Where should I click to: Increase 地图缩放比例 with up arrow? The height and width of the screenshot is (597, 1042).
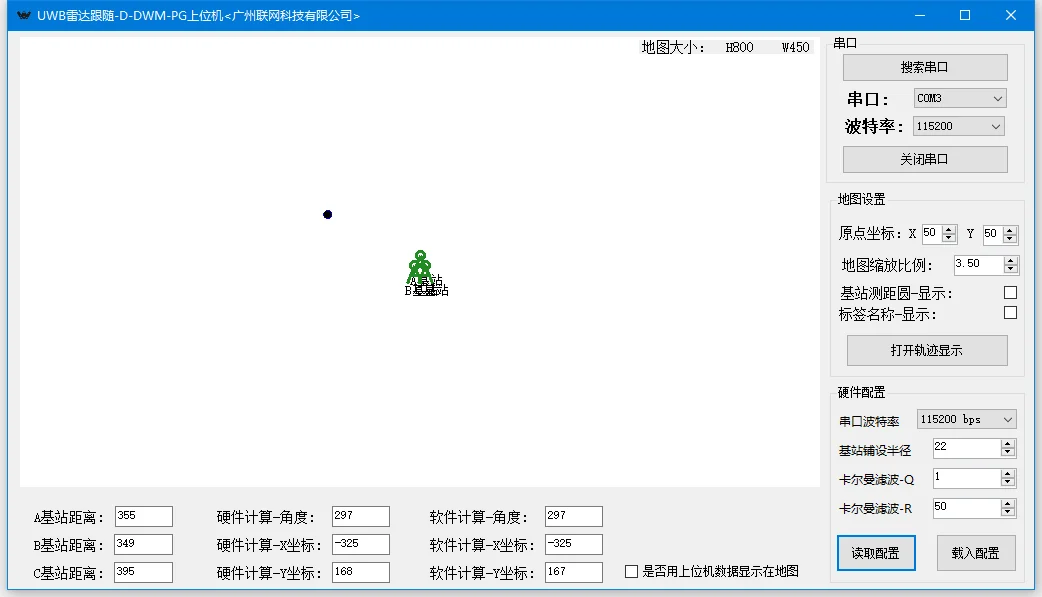(x=1011, y=261)
